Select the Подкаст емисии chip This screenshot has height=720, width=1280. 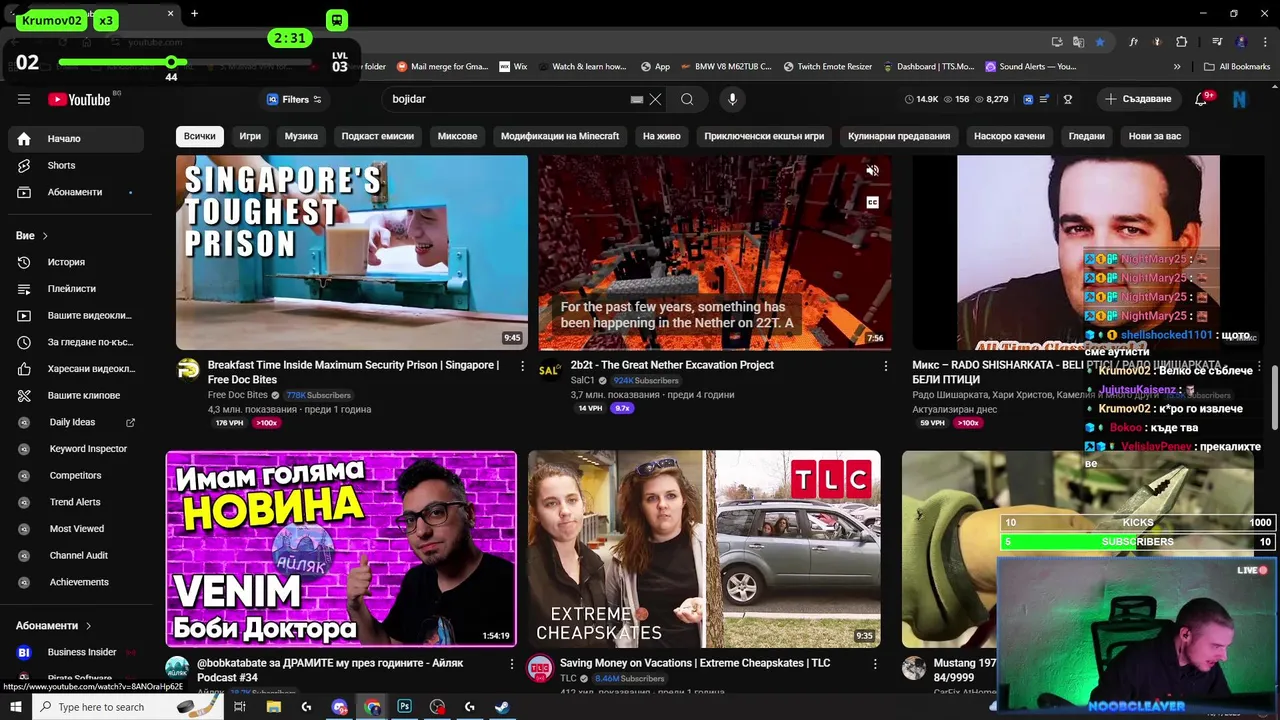378,136
